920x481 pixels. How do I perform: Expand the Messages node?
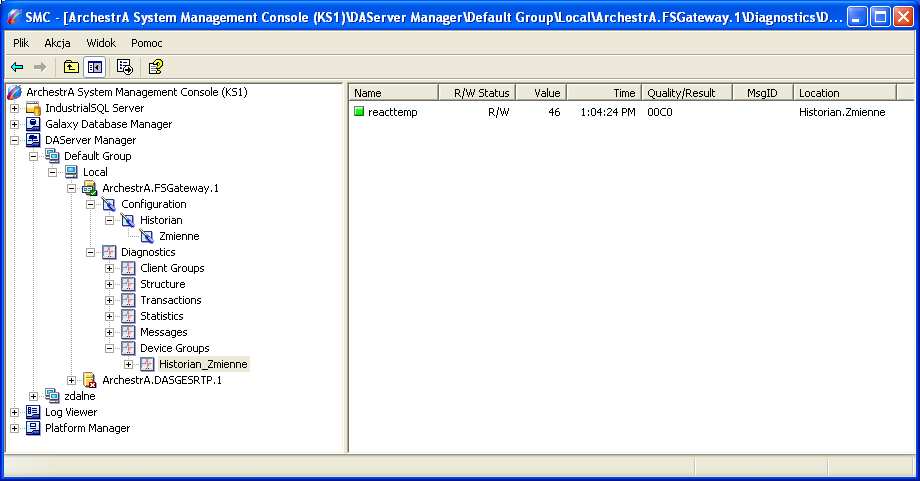pyautogui.click(x=109, y=332)
